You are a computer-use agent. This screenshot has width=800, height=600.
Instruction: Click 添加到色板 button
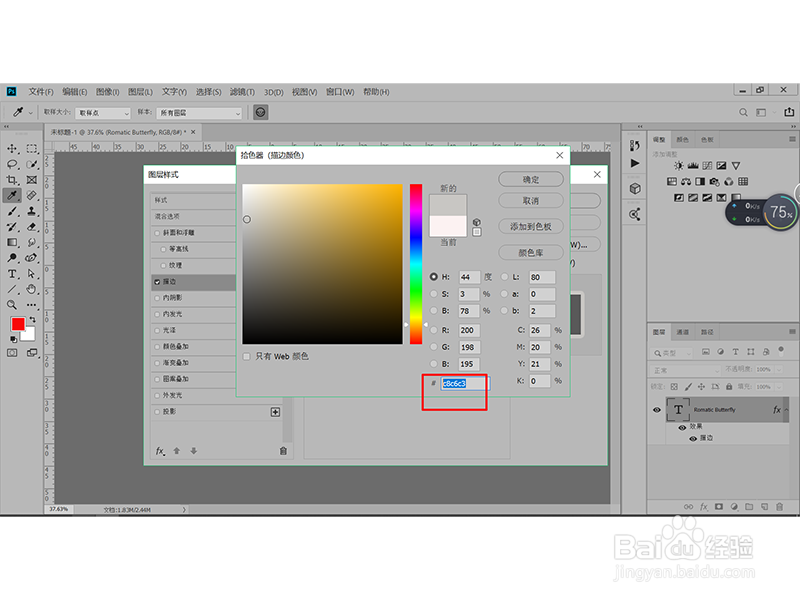531,227
